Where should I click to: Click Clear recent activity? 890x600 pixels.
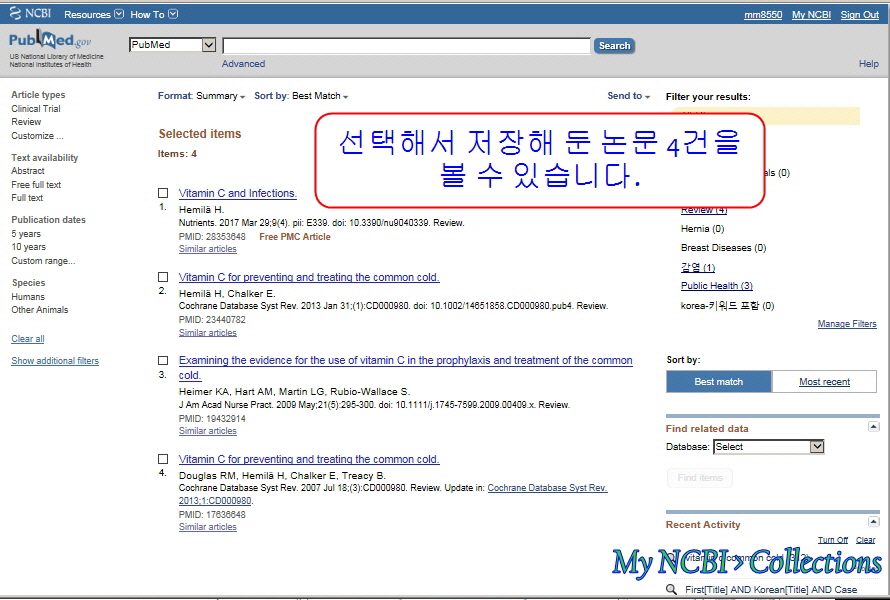(866, 540)
